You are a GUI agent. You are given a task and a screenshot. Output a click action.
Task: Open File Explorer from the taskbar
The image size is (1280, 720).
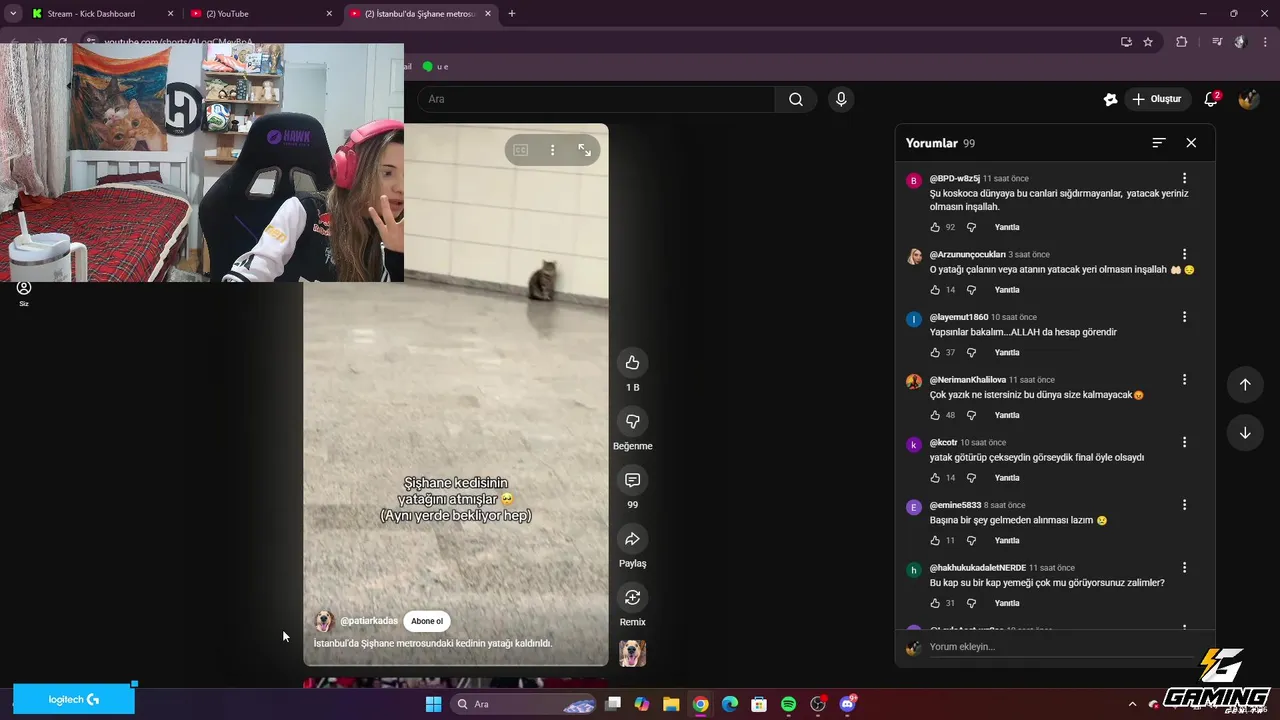click(x=671, y=704)
